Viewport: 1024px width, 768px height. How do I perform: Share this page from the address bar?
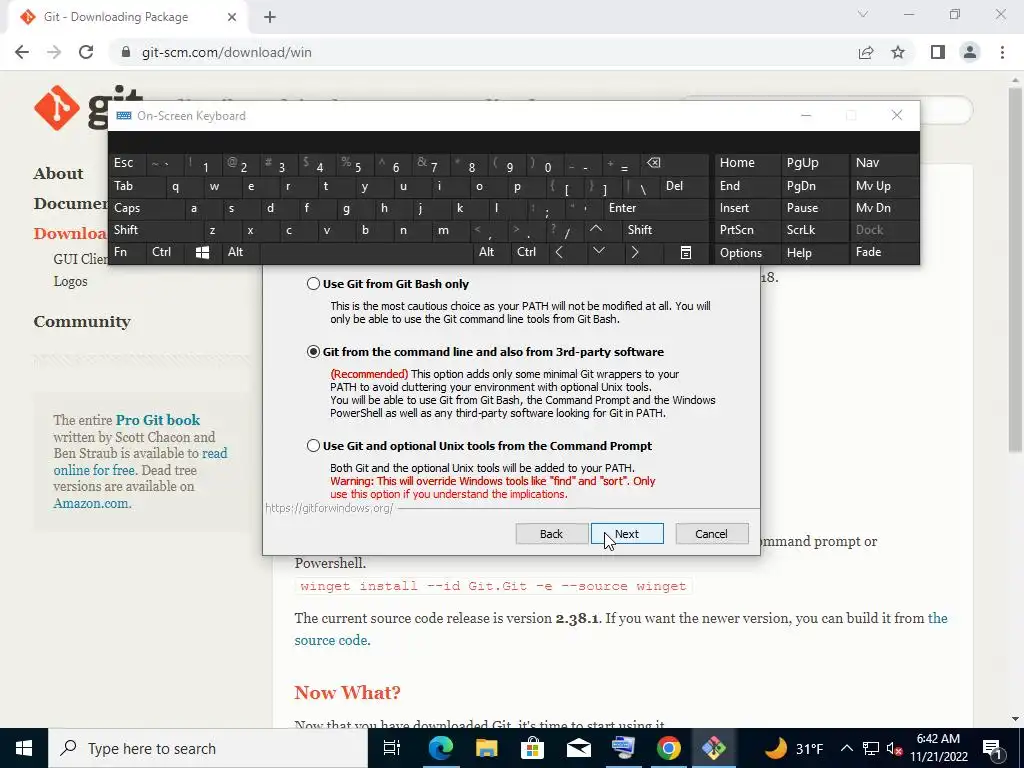[866, 52]
